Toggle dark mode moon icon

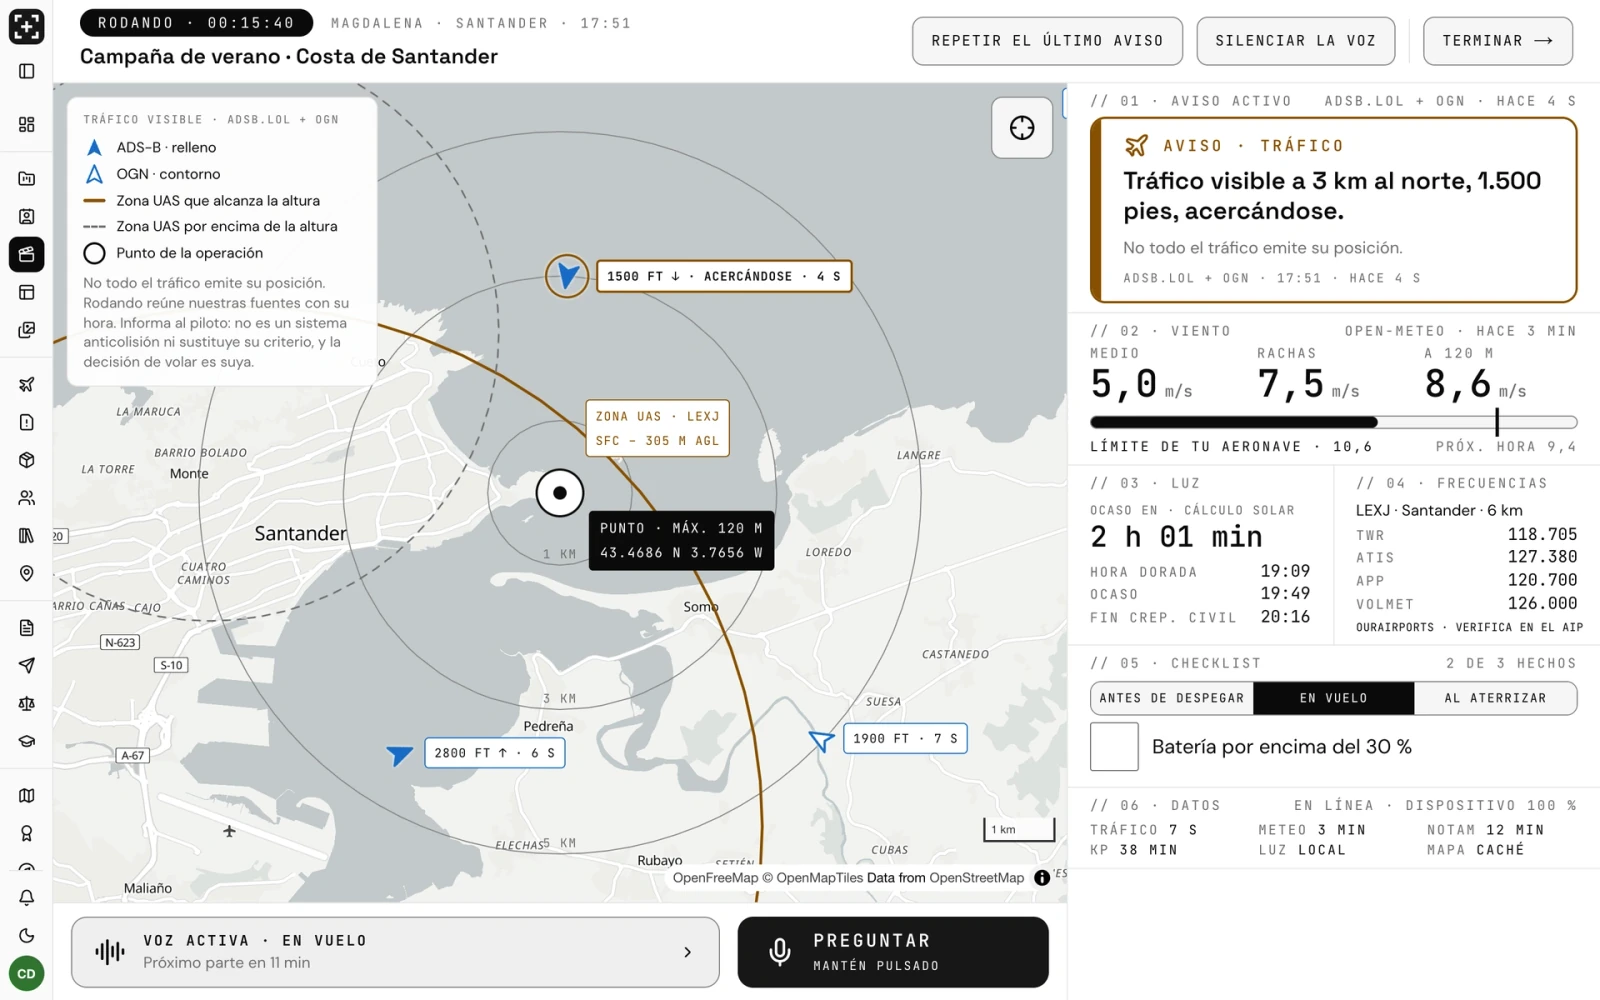[x=26, y=935]
